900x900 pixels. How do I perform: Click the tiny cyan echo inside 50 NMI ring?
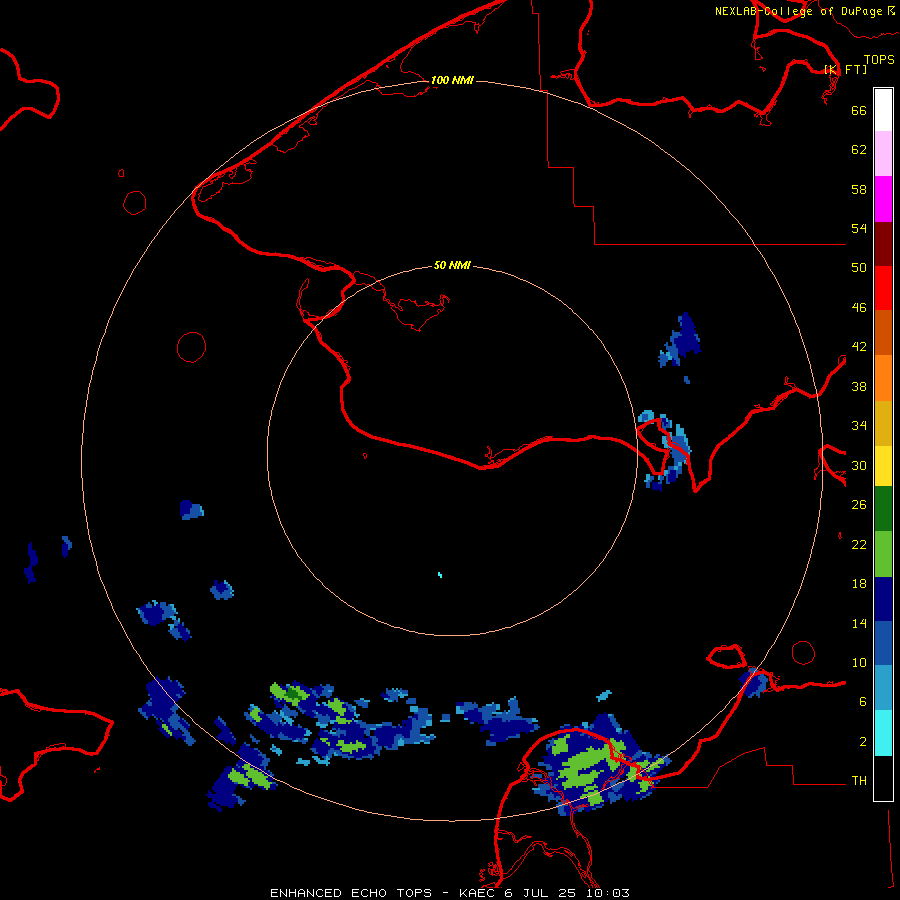point(440,575)
